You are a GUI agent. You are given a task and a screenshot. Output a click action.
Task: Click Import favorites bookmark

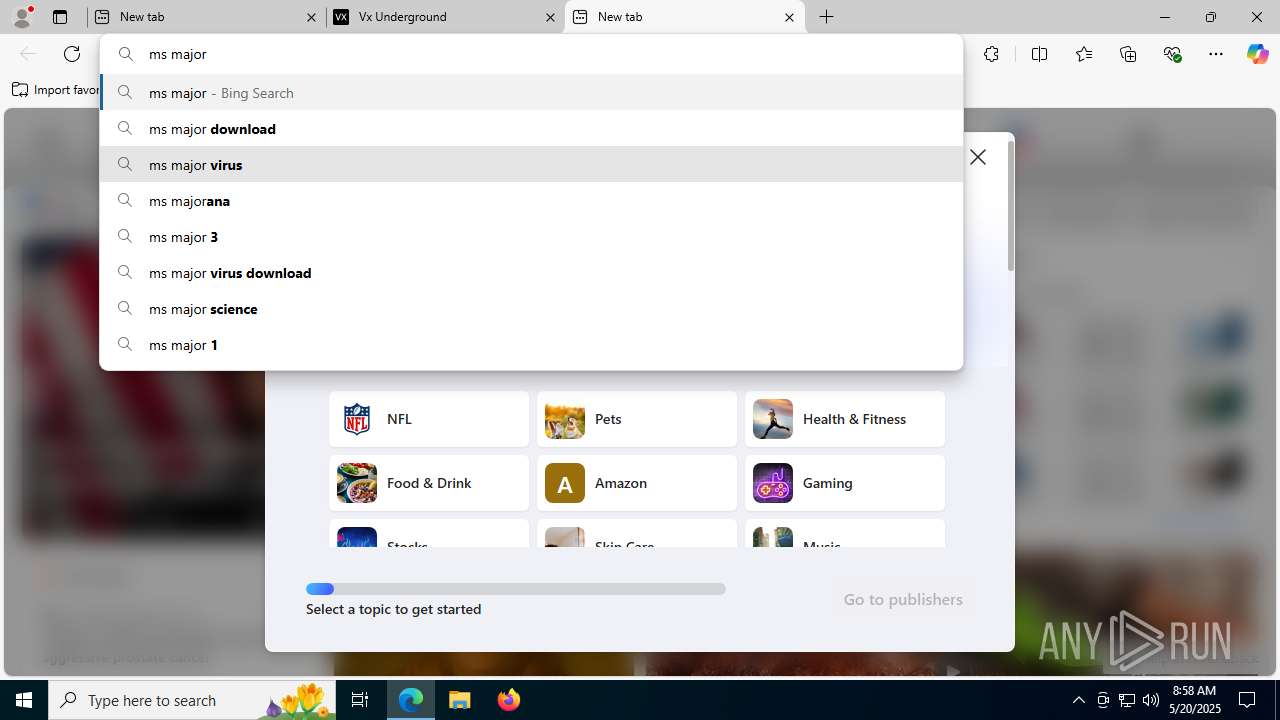[x=56, y=90]
